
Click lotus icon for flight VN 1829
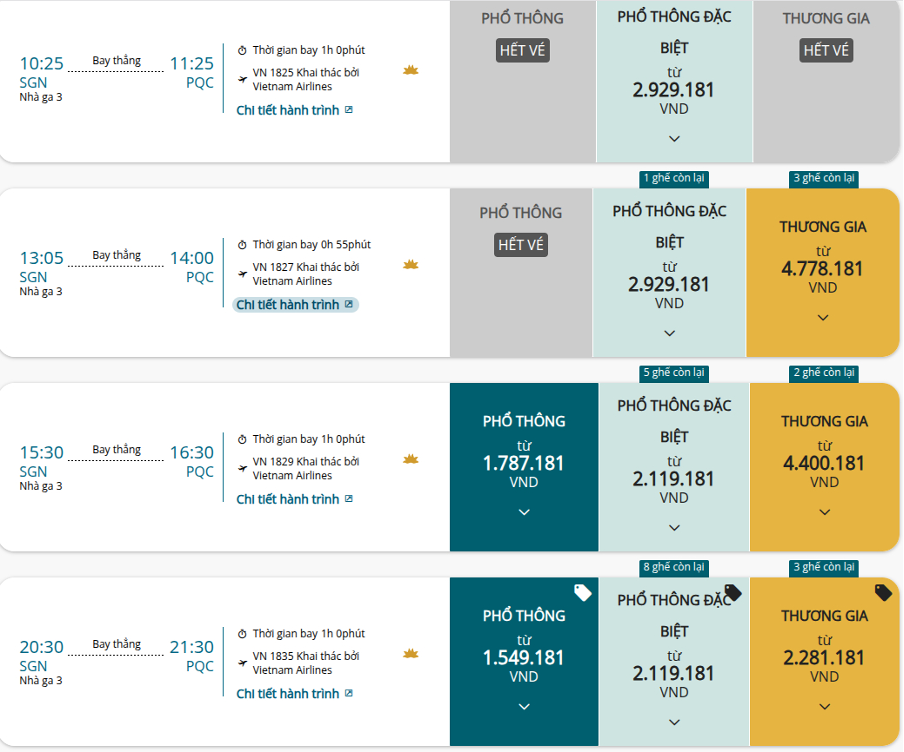point(410,459)
